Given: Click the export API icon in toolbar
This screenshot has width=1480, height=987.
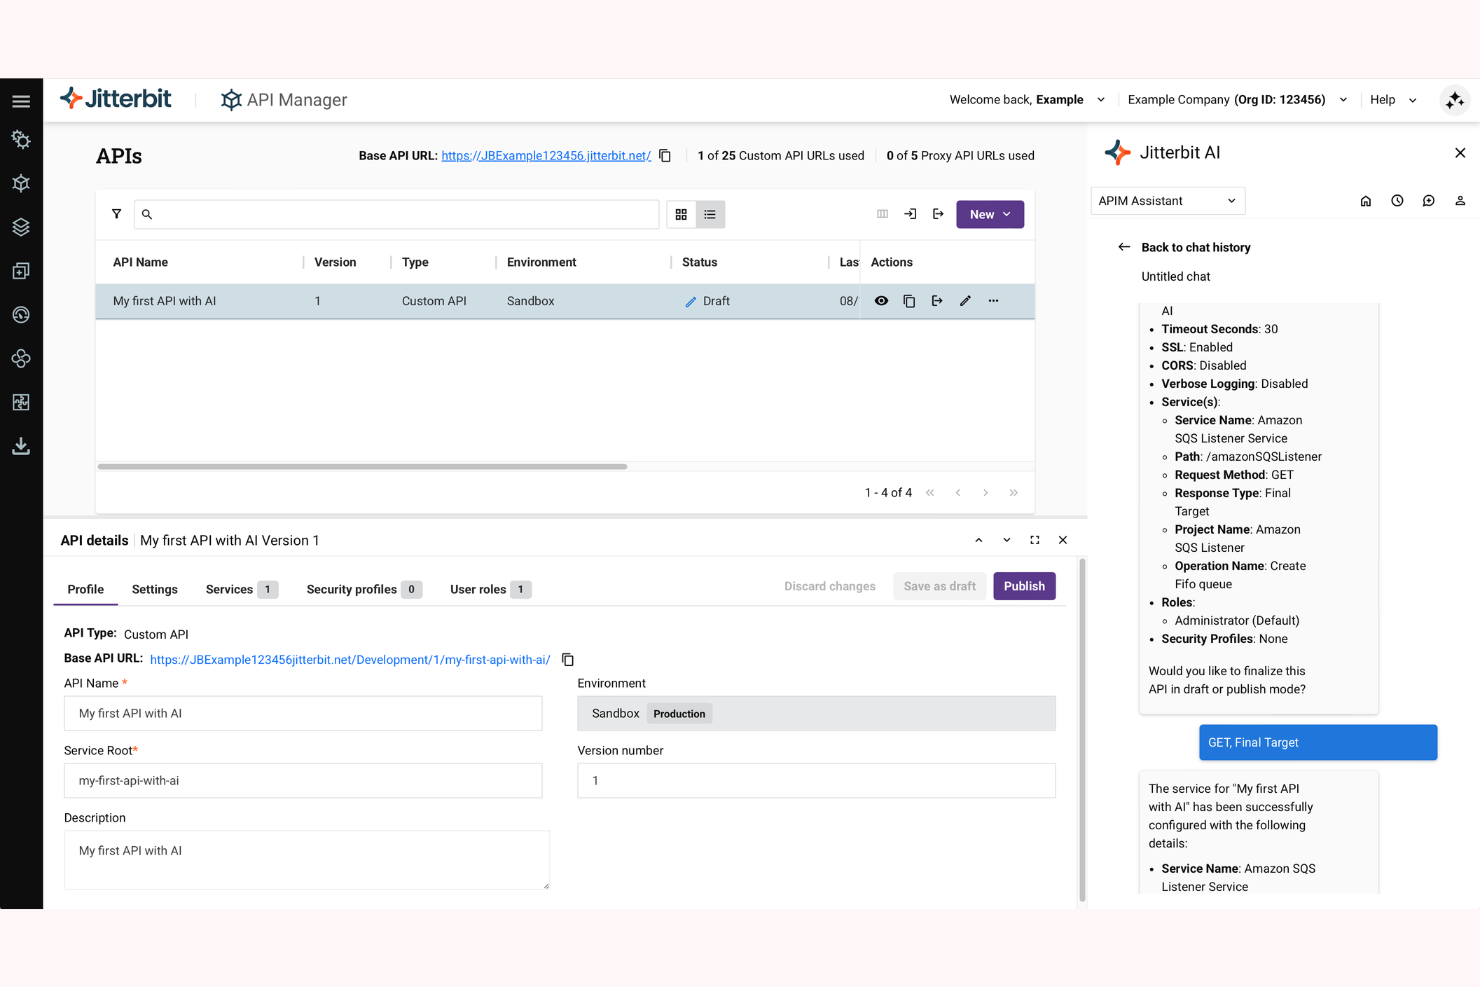Looking at the screenshot, I should 938,214.
